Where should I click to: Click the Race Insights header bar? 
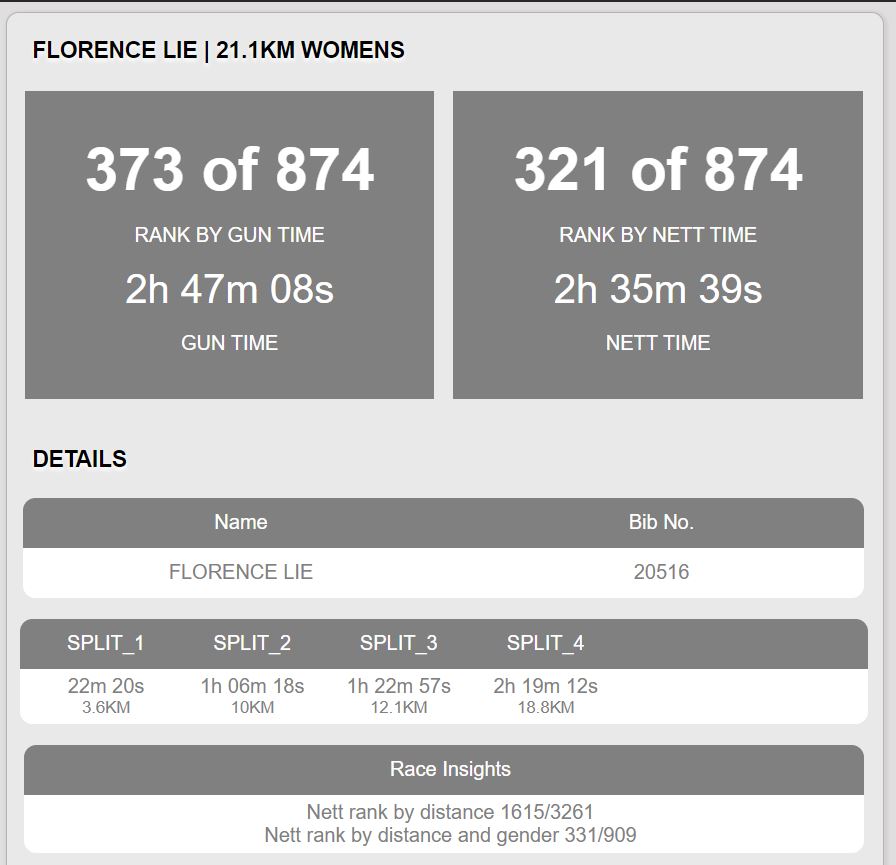pos(443,770)
